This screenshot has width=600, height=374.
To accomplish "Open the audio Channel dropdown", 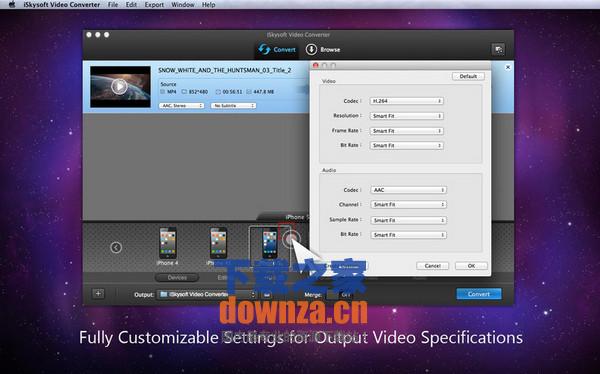I will coord(408,205).
